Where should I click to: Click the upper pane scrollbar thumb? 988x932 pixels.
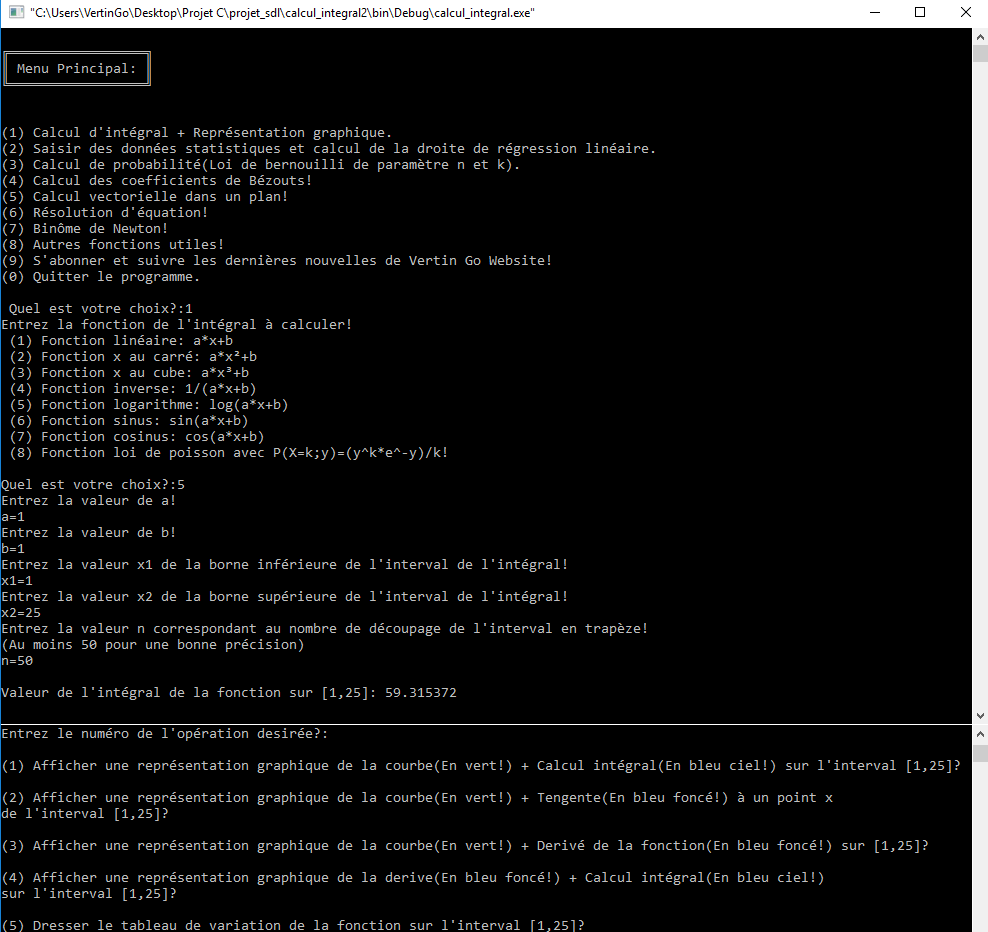click(x=980, y=54)
